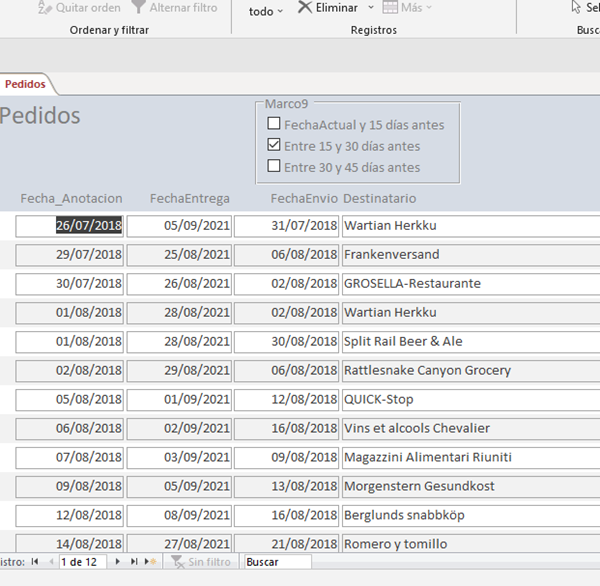Check FechaActual y 15 días antes box

pos(274,124)
